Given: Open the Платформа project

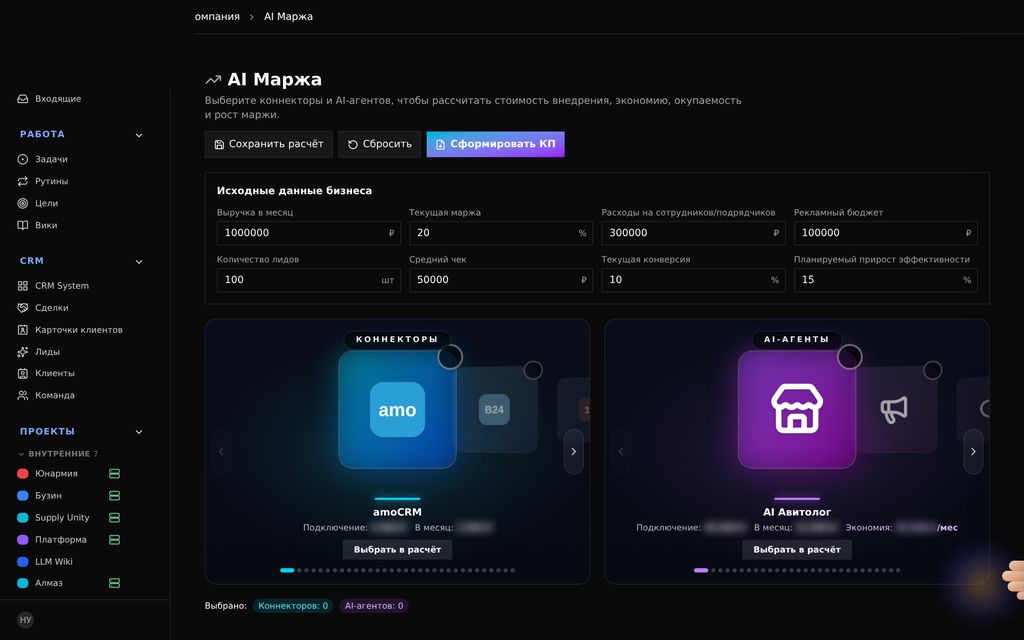Looking at the screenshot, I should [61, 540].
